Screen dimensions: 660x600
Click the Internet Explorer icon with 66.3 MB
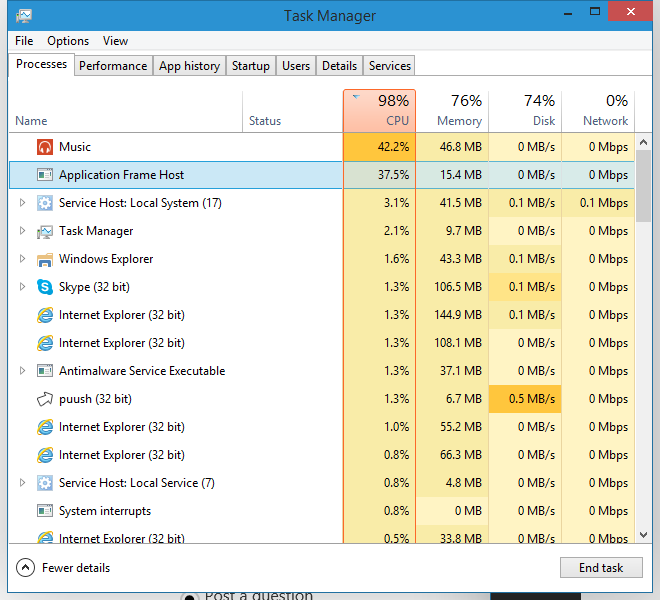45,455
